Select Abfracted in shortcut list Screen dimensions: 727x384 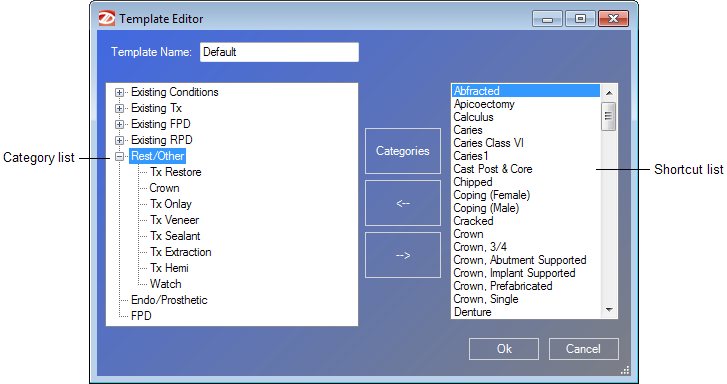(x=526, y=91)
